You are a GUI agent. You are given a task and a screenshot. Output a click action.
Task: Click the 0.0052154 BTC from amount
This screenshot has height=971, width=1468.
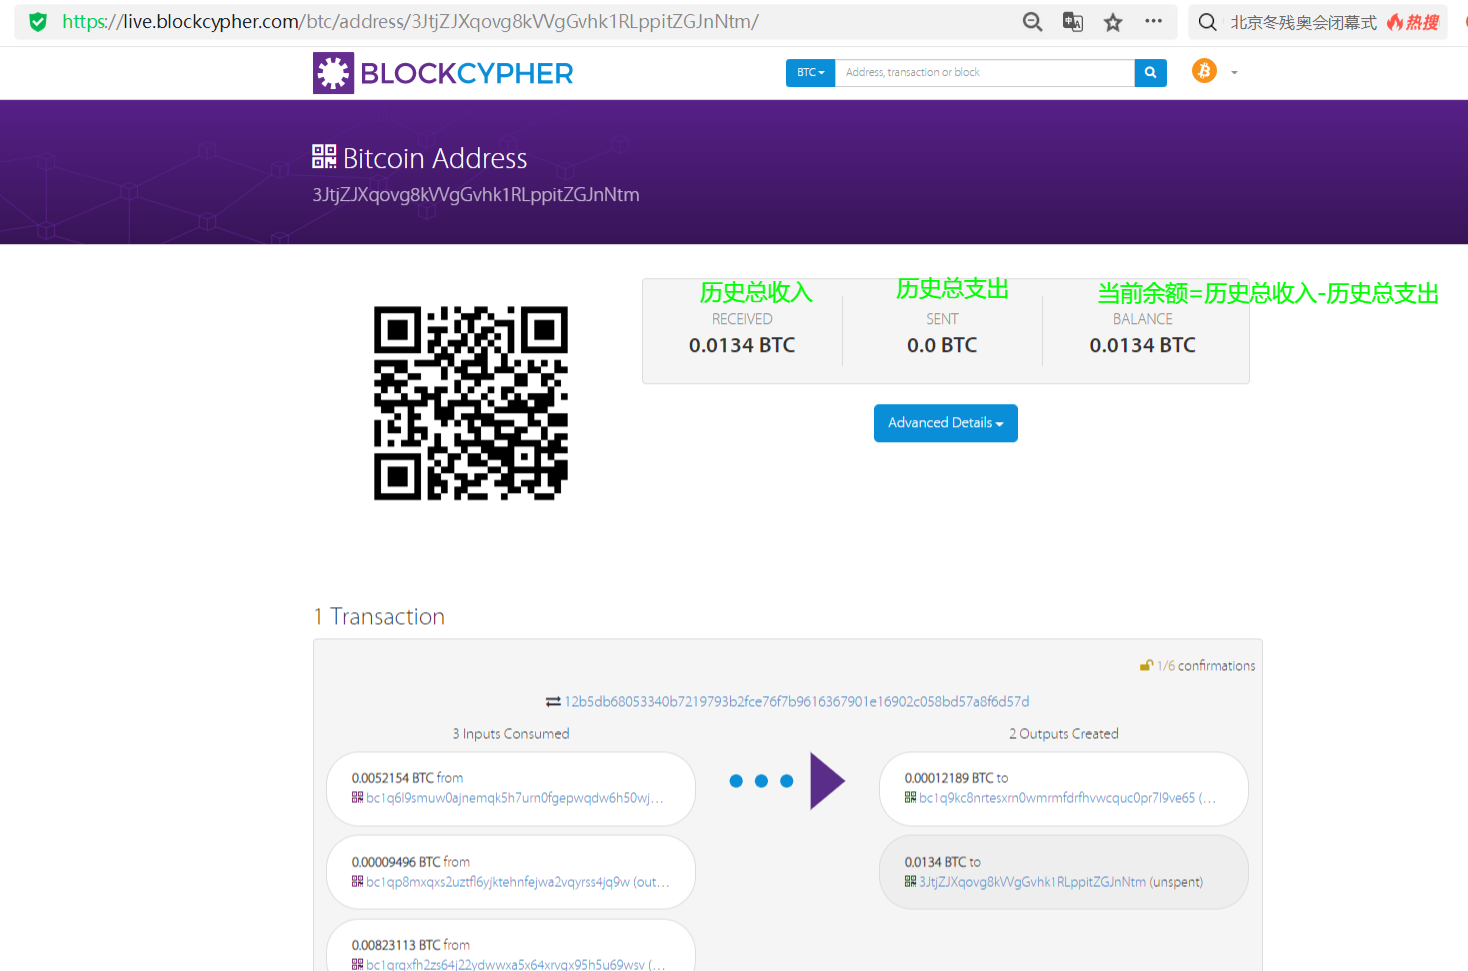[407, 778]
